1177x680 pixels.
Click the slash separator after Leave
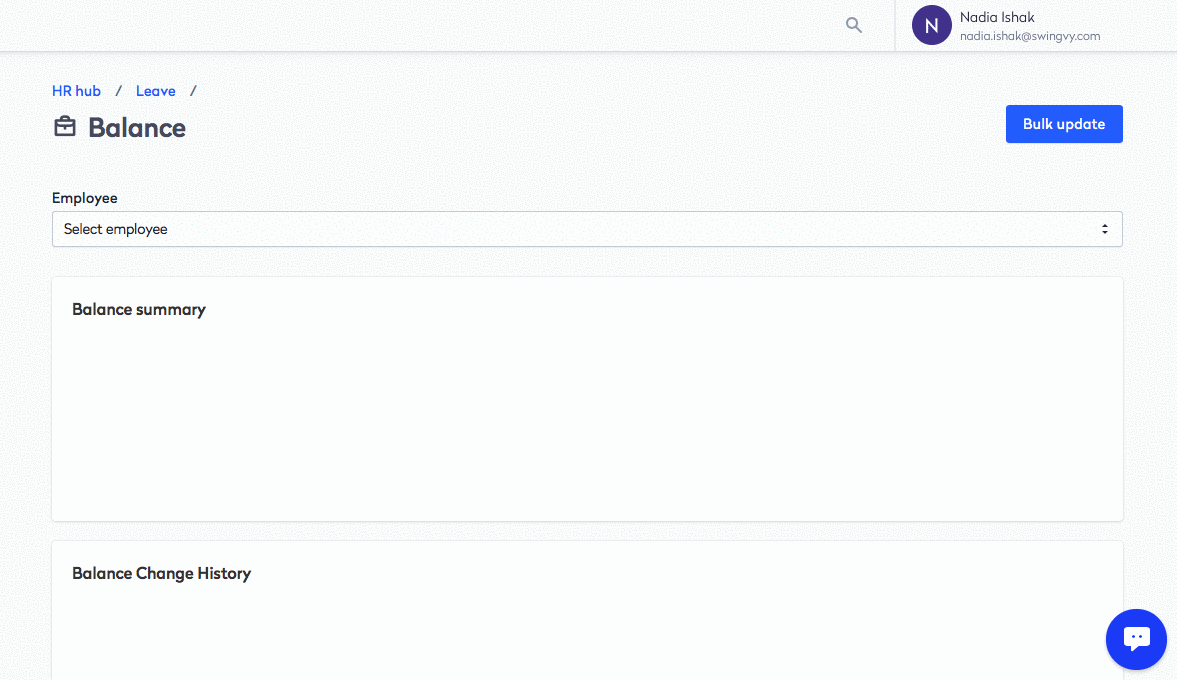point(193,91)
